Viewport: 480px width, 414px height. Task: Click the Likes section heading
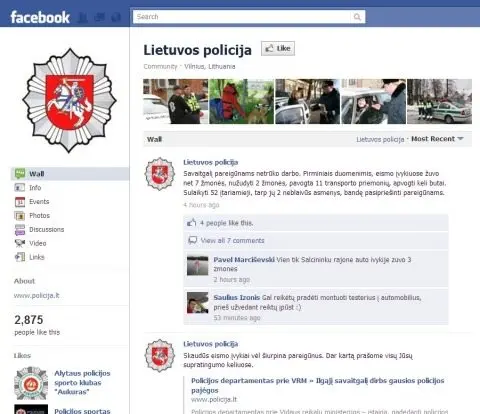22,356
